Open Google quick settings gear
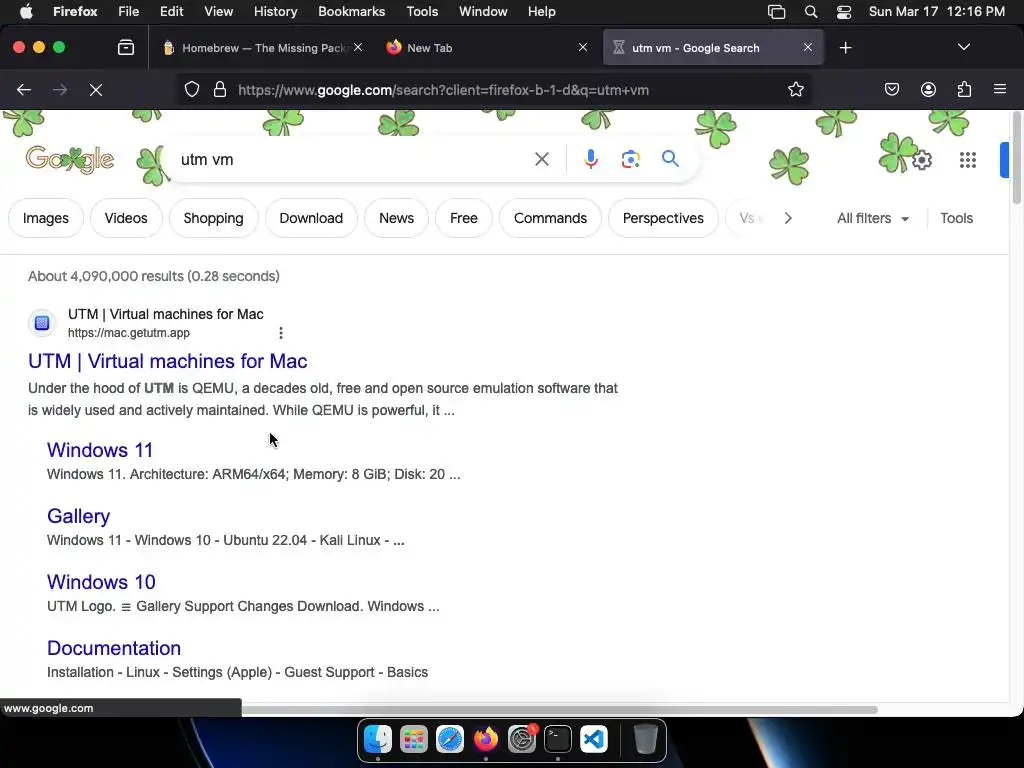 point(921,160)
